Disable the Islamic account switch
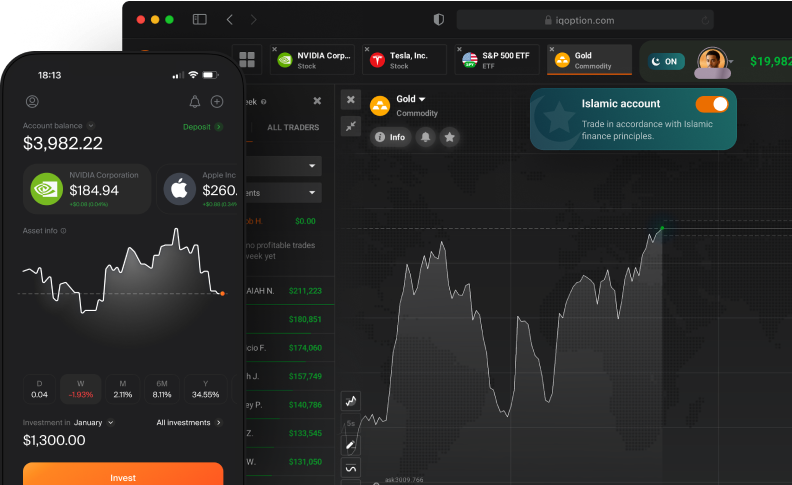Viewport: 792px width, 485px height. click(x=712, y=104)
